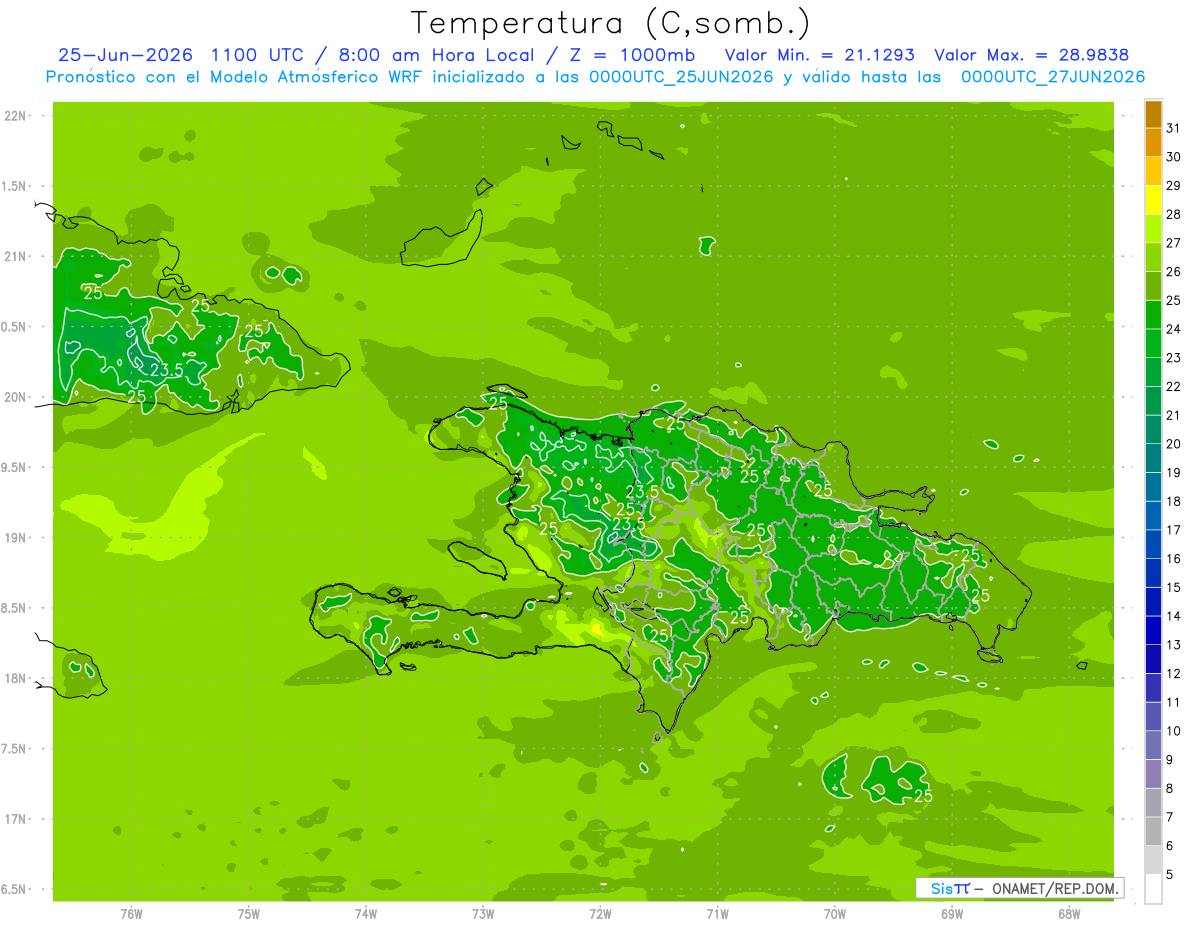Viewport: 1200px width, 927px height.
Task: Click the 'SisTT - ONAMET/REP.DOM.' credit label
Action: [1019, 888]
